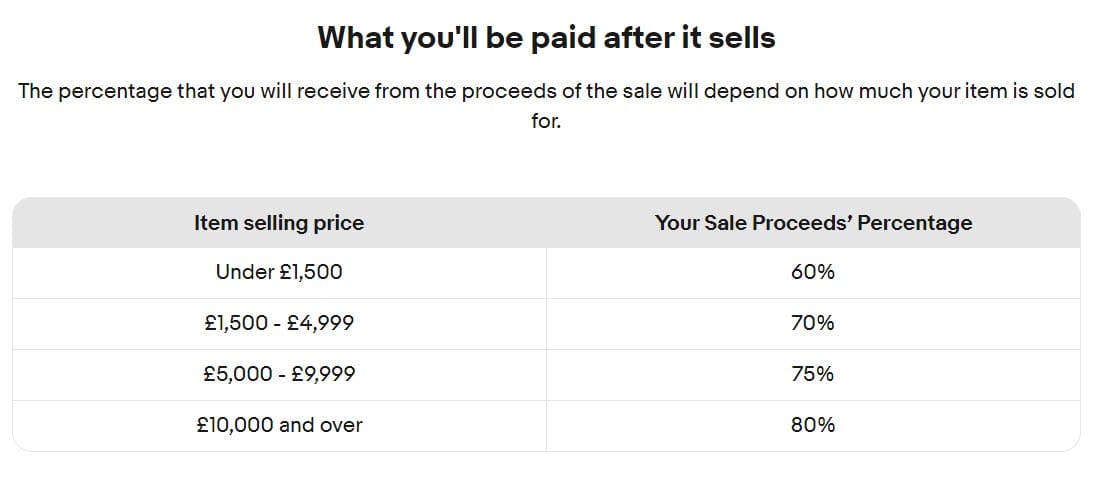Click the 80% percentage cell
The image size is (1098, 501).
click(812, 425)
